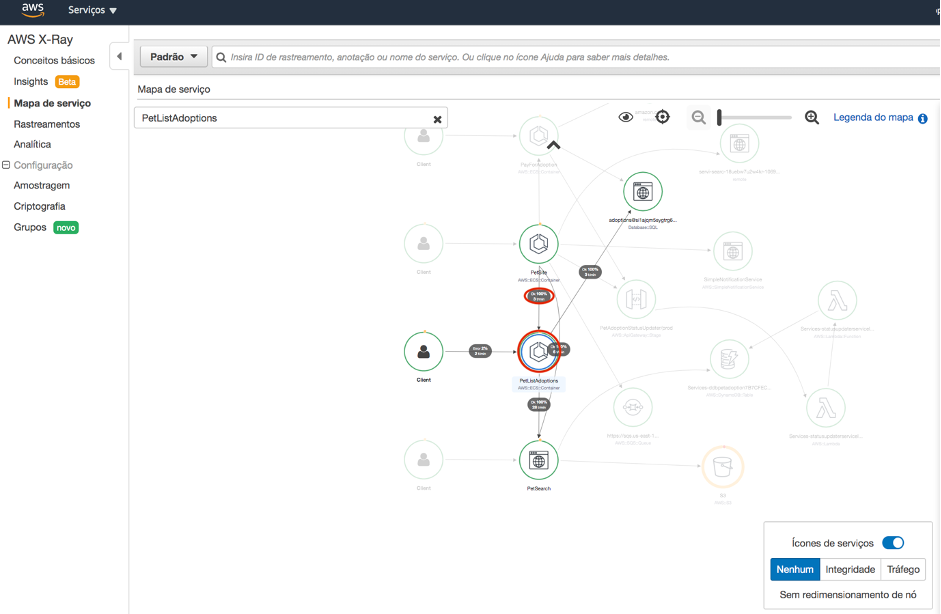Open Amostragem settings

coord(41,185)
